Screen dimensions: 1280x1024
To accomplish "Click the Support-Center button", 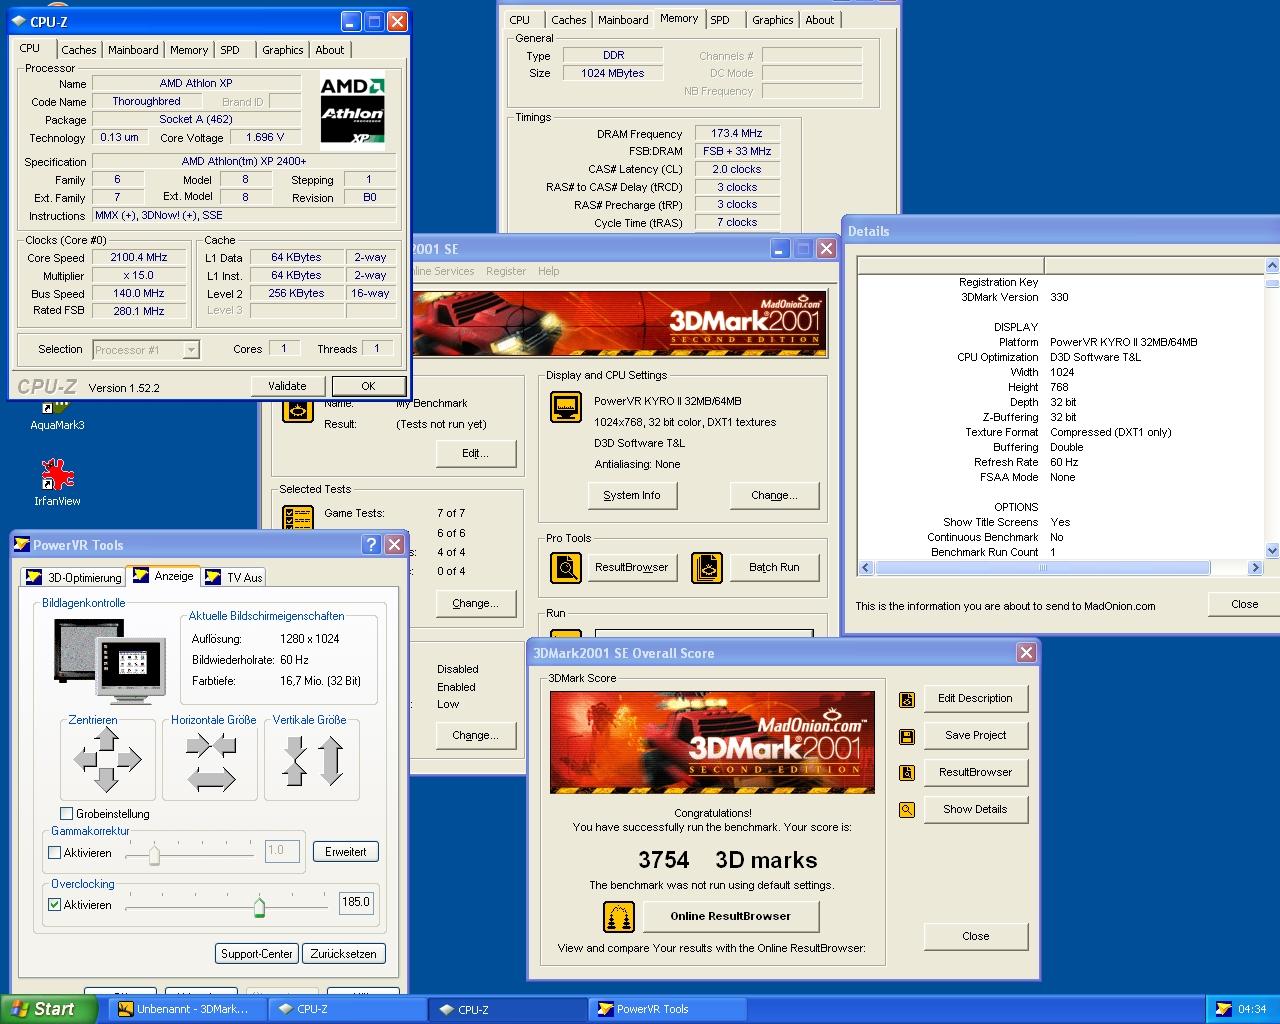I will [257, 954].
